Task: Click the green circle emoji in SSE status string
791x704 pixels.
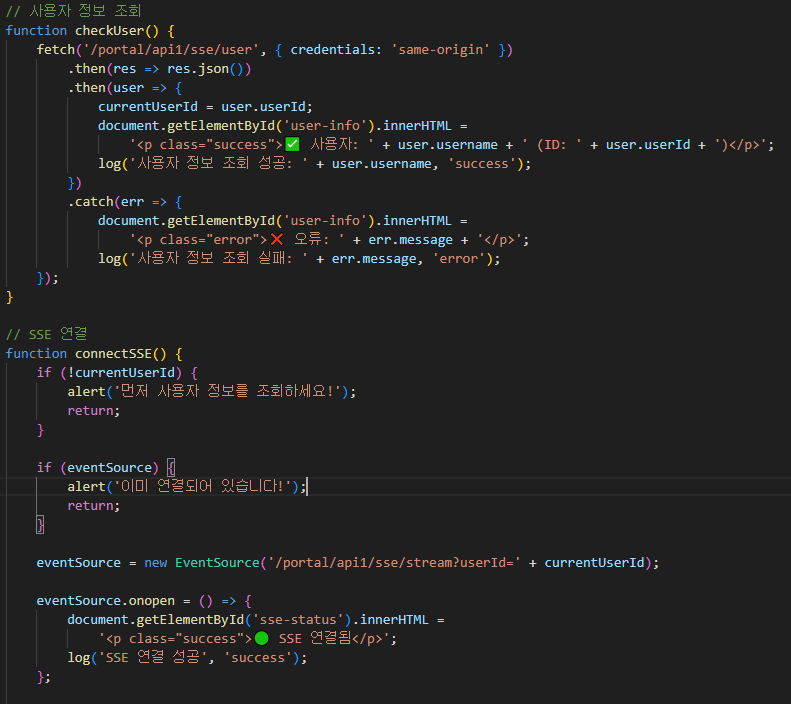Action: 261,638
